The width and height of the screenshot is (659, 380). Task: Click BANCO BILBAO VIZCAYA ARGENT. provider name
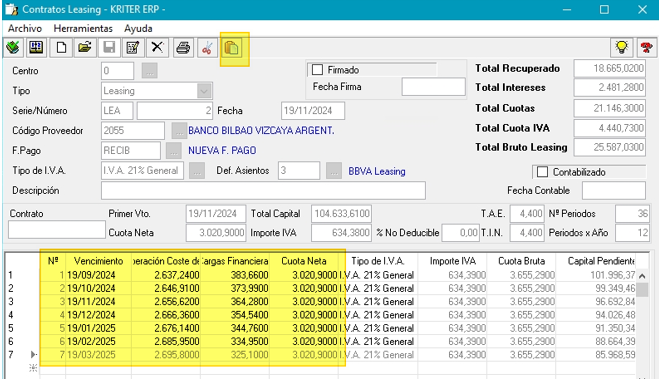click(261, 131)
